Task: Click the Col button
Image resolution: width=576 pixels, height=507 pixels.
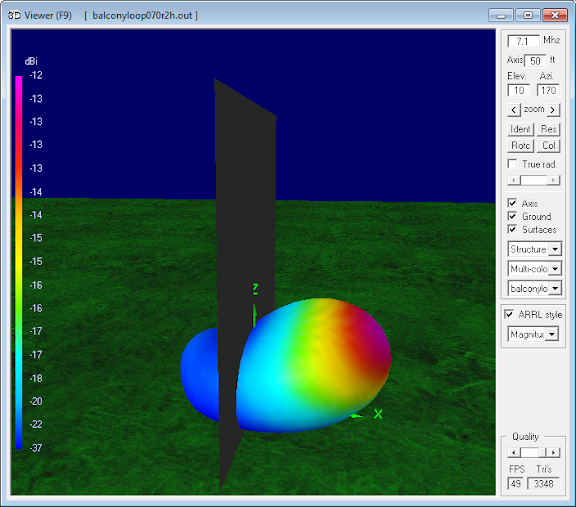Action: pyautogui.click(x=548, y=146)
